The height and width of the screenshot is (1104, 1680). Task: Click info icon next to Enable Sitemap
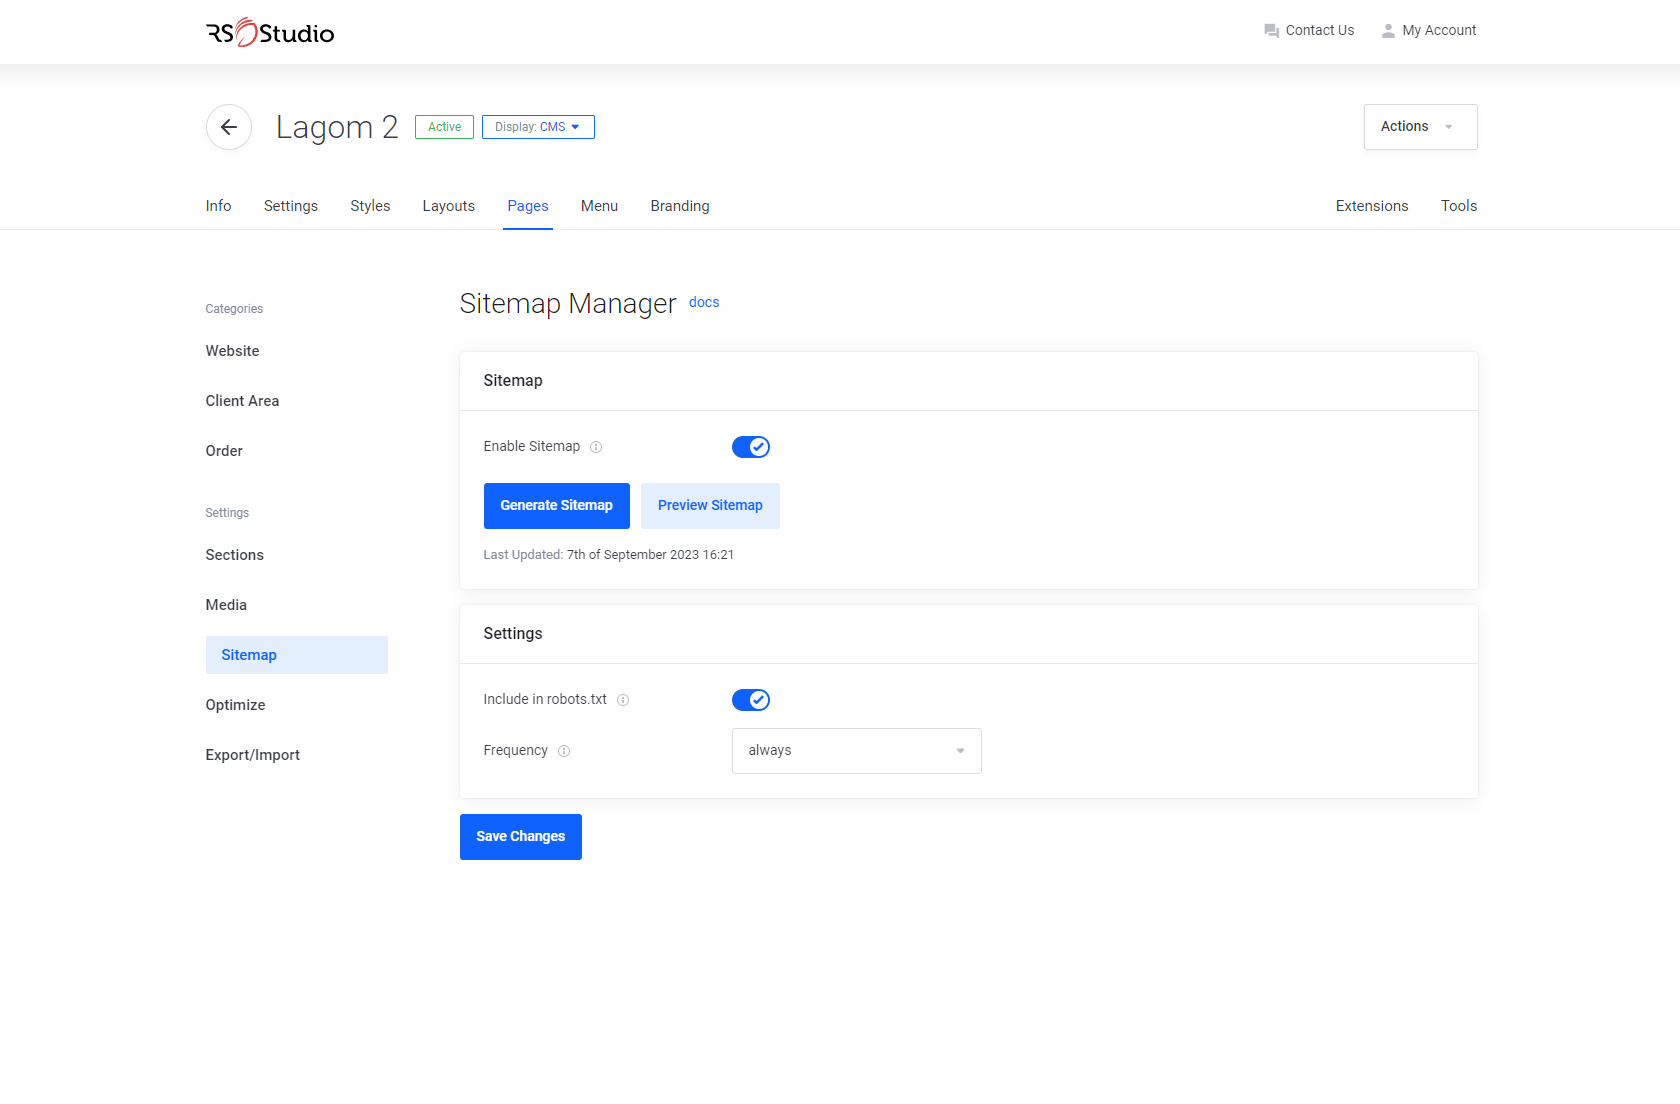596,447
